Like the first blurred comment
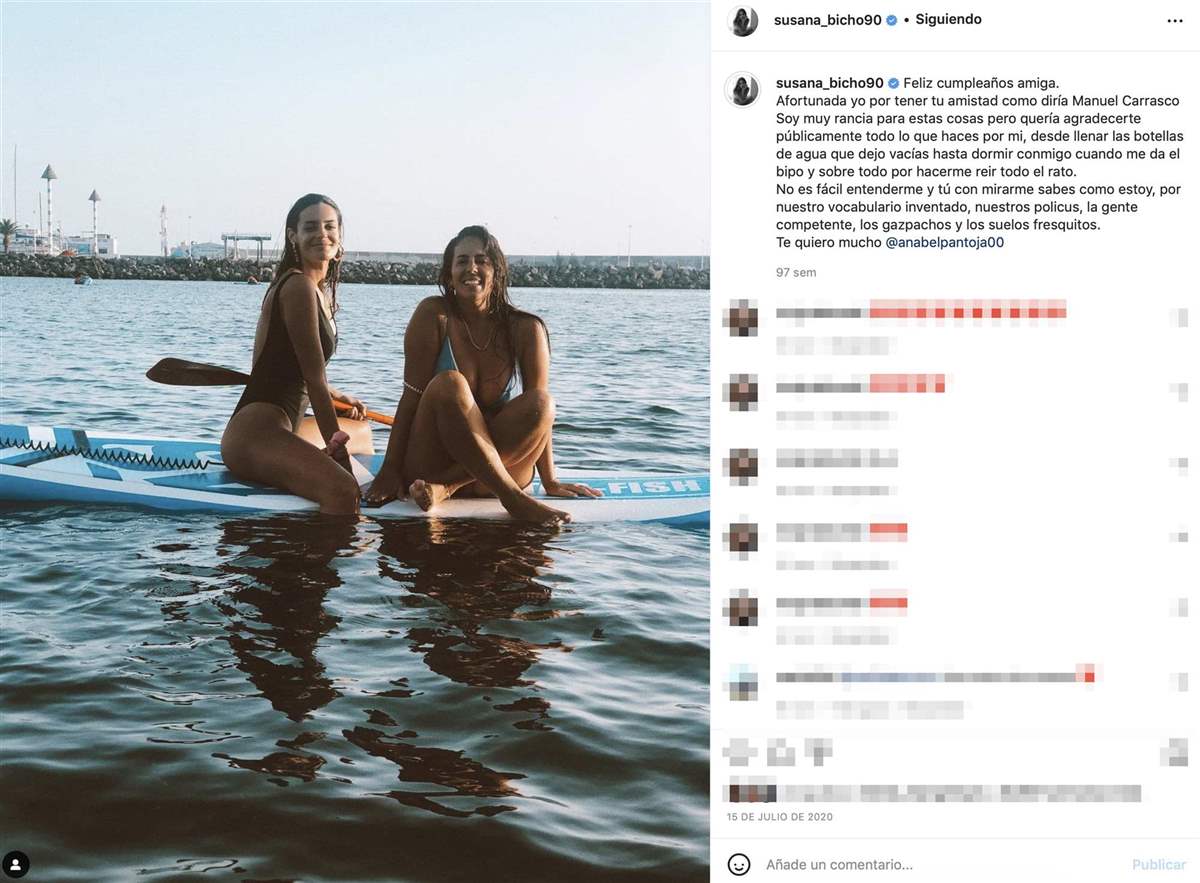1200x883 pixels. click(1180, 317)
